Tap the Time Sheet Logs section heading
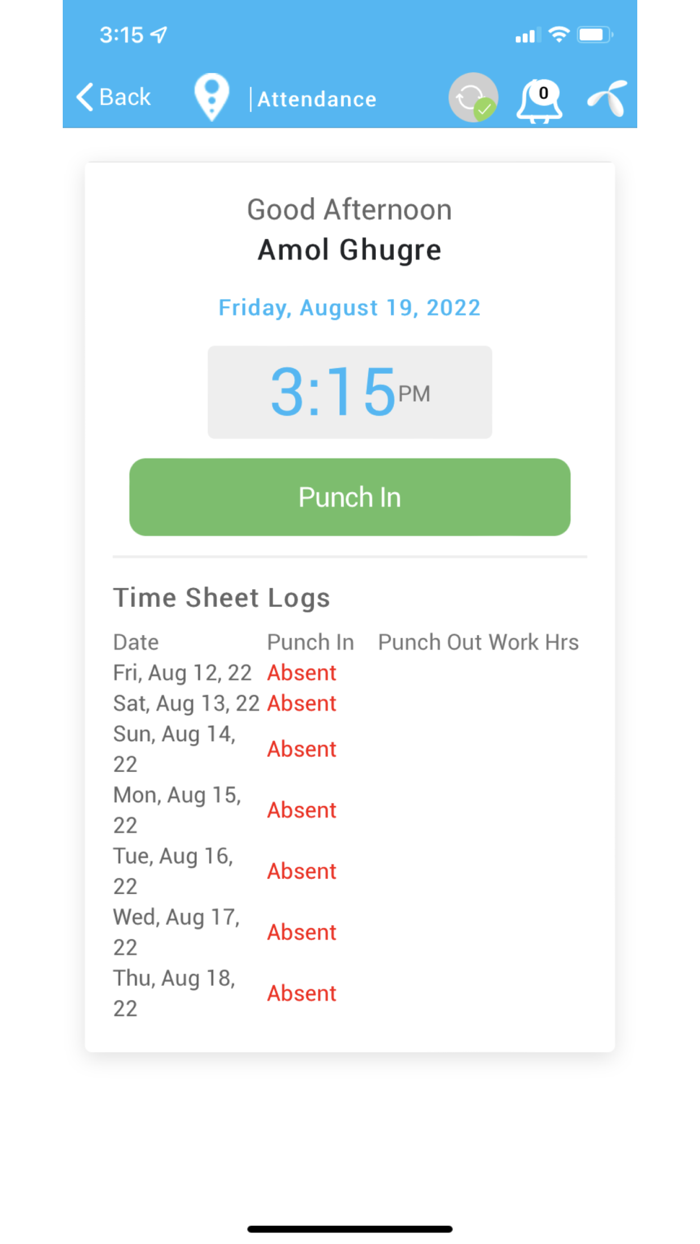This screenshot has height=1244, width=700. pyautogui.click(x=221, y=597)
